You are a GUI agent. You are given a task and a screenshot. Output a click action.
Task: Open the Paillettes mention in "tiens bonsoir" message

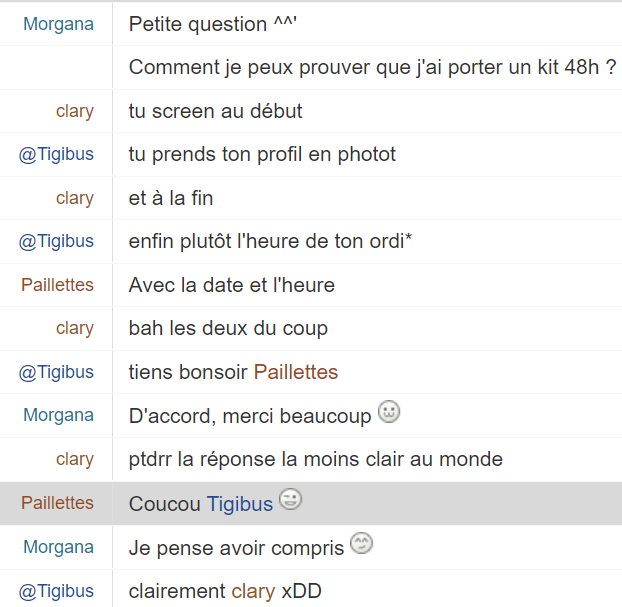pos(296,372)
